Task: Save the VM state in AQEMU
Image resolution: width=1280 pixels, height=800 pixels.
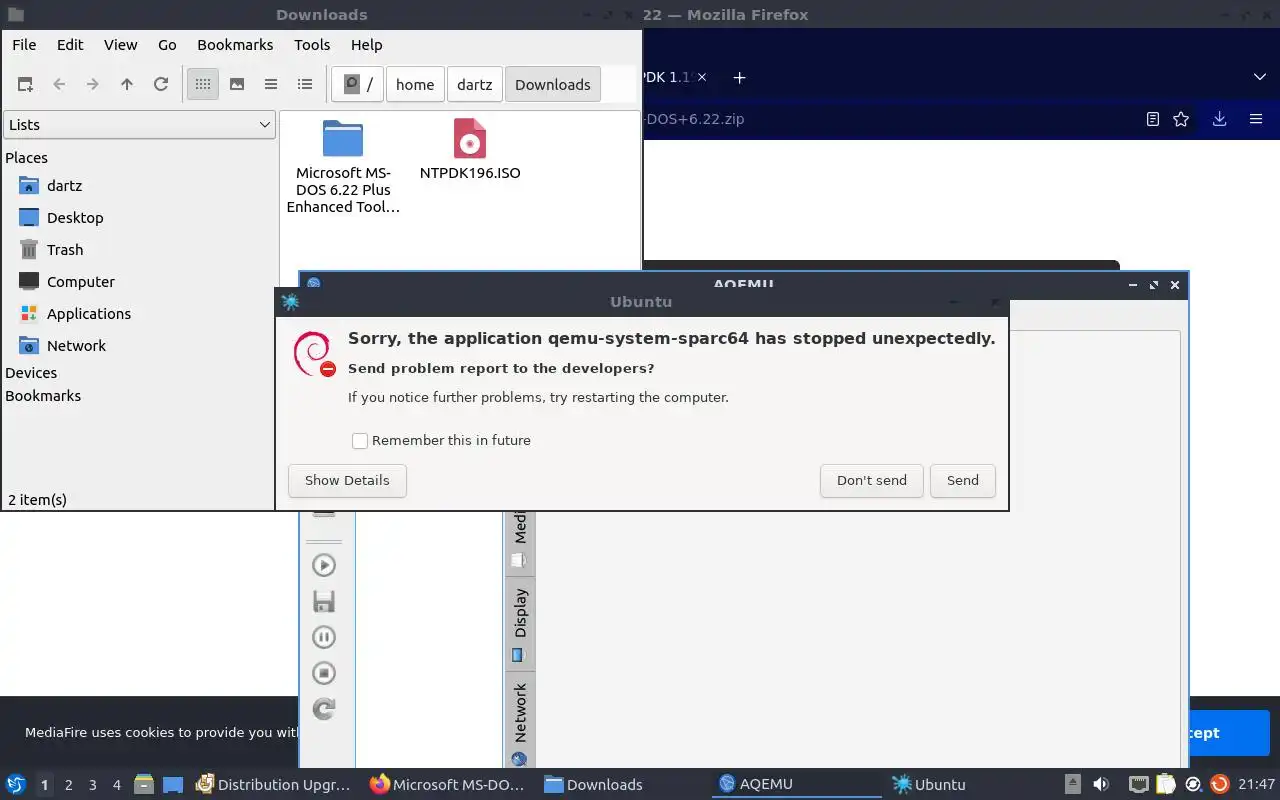Action: (324, 601)
